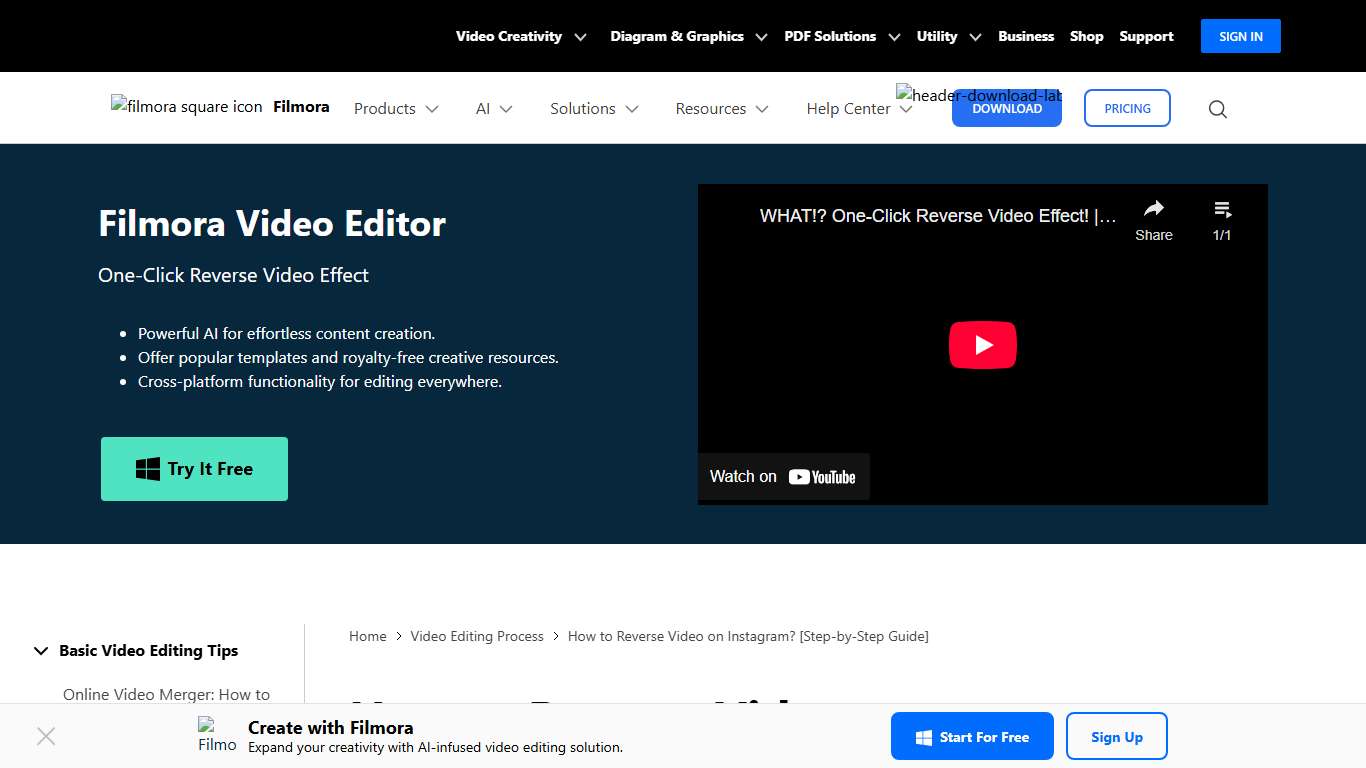Click the Home breadcrumb link
The width and height of the screenshot is (1366, 768).
point(367,636)
